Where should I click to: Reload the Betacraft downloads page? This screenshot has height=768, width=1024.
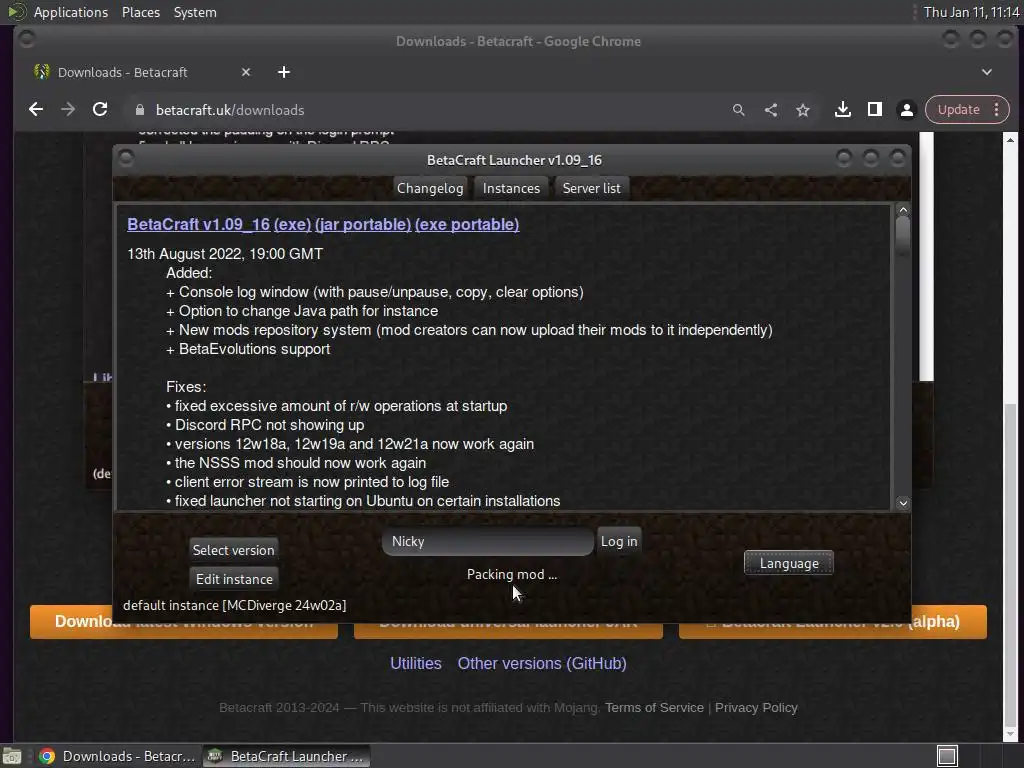point(100,110)
